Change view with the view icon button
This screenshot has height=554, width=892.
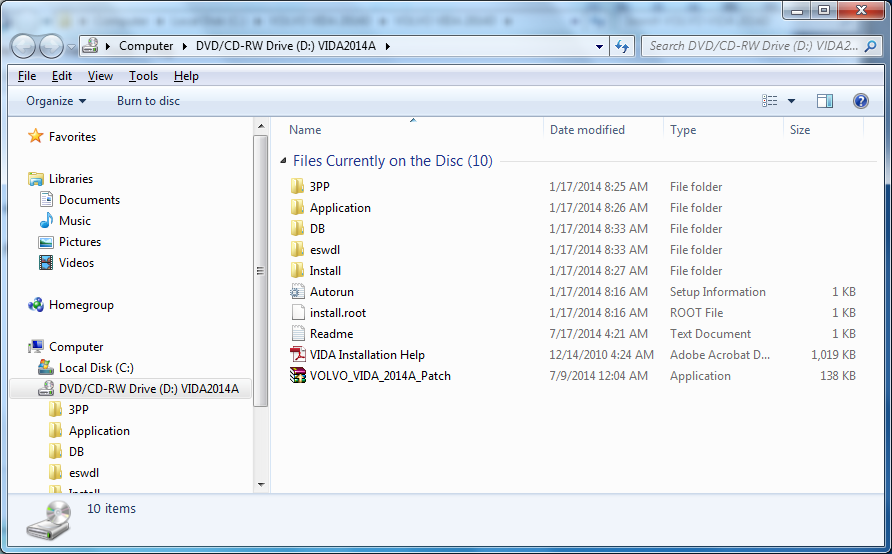coord(770,101)
